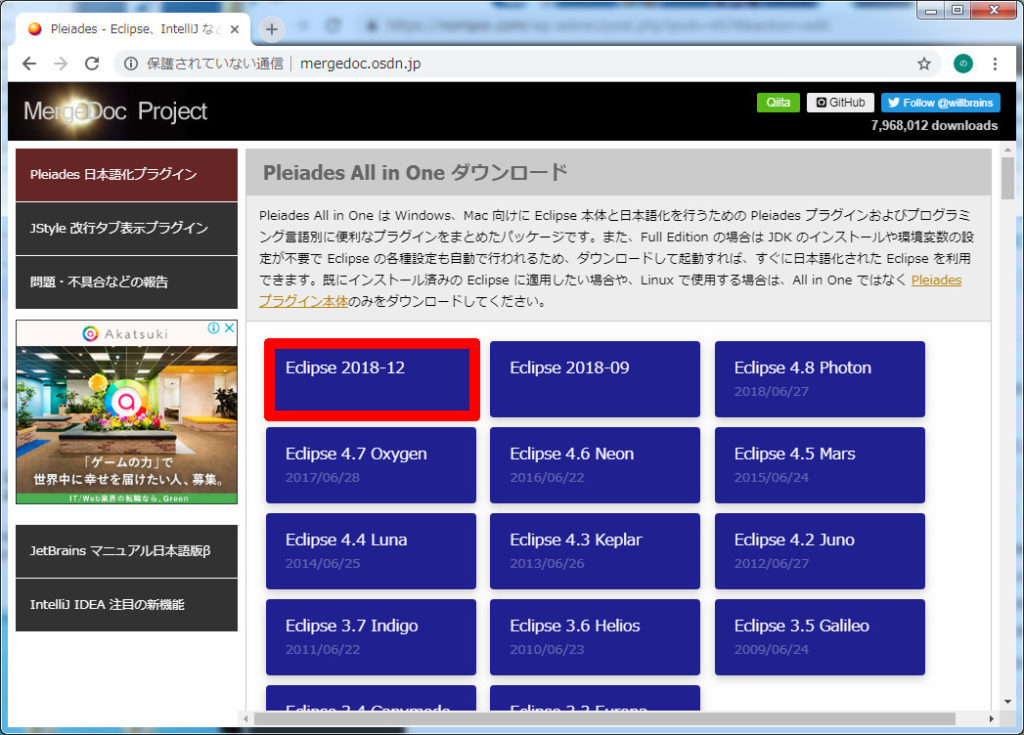Screen dimensions: 1024x735
Task: Open a new browser tab
Action: (x=271, y=28)
